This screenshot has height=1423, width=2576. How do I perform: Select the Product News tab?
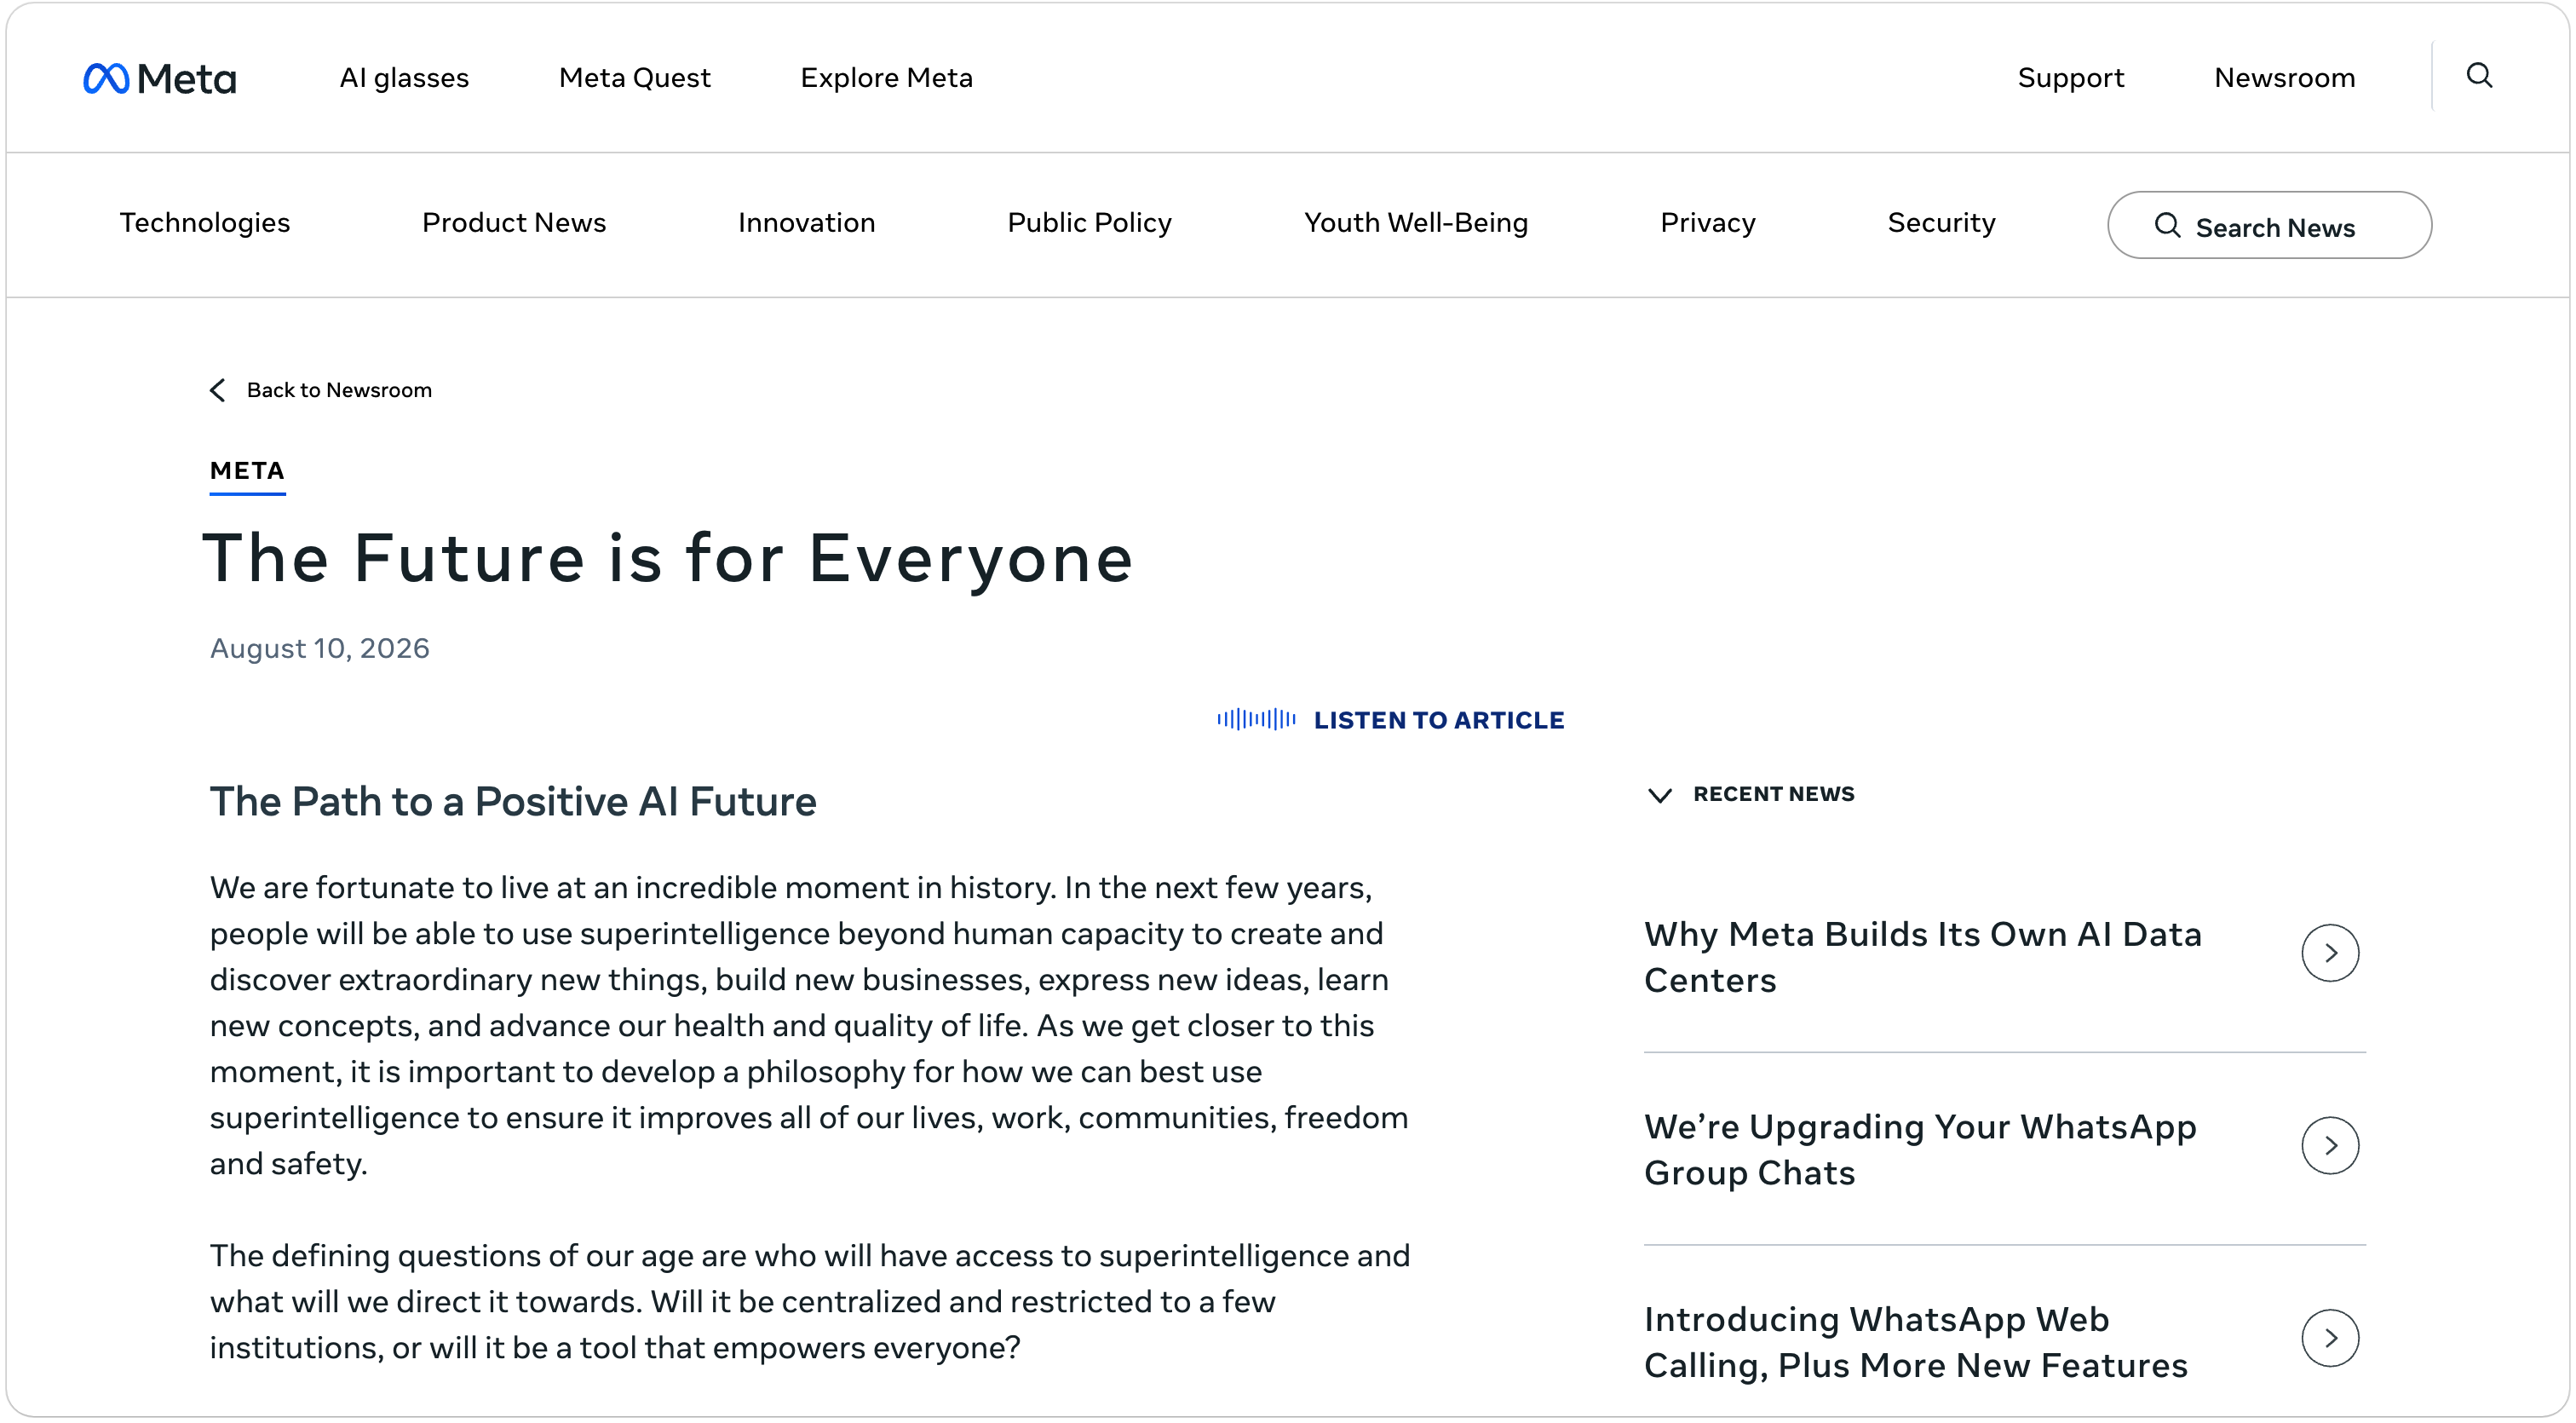point(514,223)
